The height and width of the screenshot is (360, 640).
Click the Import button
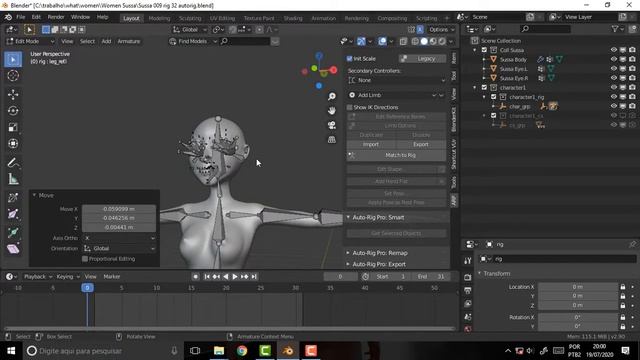click(371, 144)
